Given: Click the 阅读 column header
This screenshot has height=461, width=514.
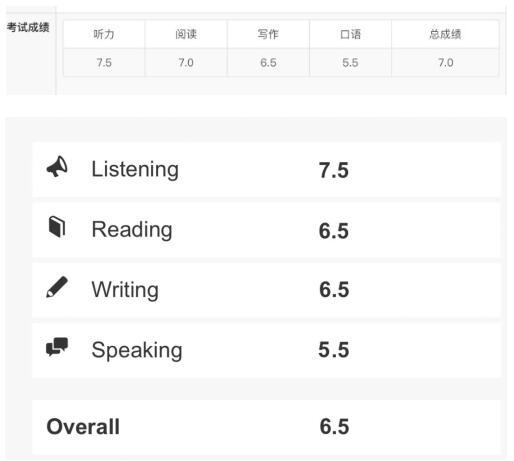Looking at the screenshot, I should [x=186, y=34].
